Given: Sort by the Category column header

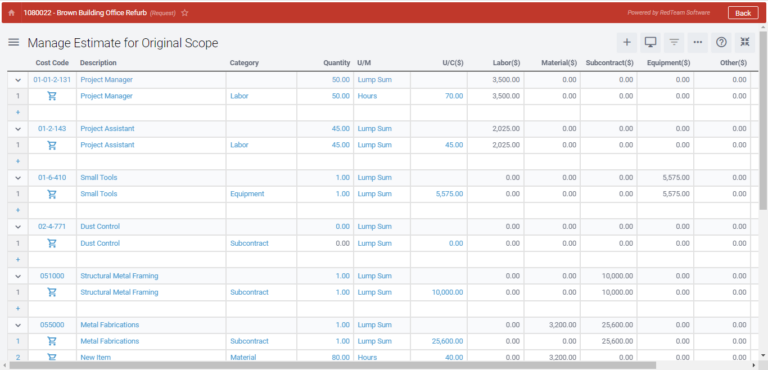Looking at the screenshot, I should (244, 63).
